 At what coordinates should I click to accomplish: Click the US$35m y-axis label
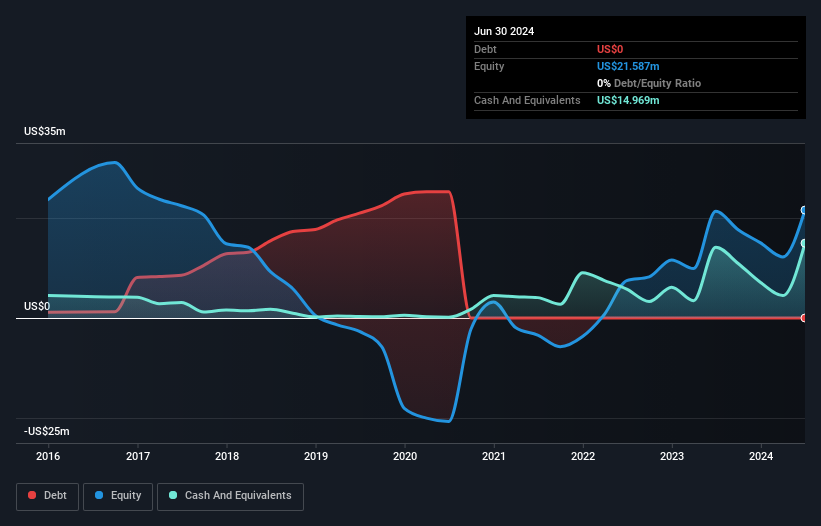(45, 131)
